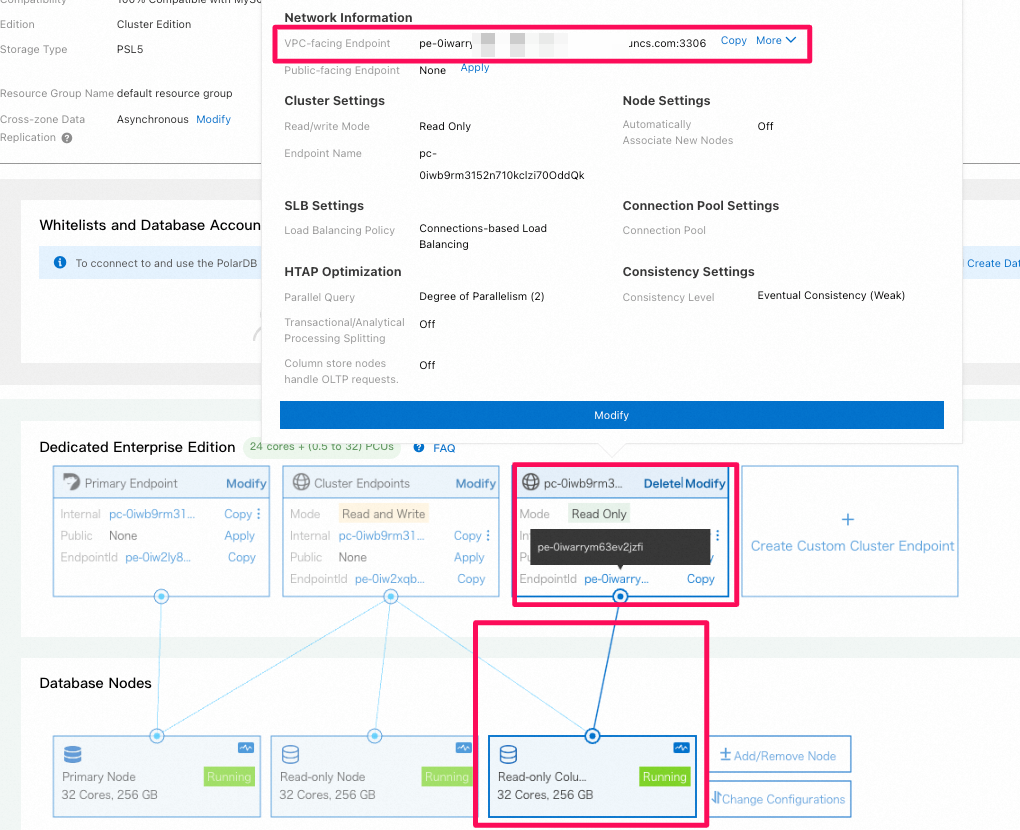Click the globe icon of pc-0iwb9rm3 endpoint
The width and height of the screenshot is (1020, 830).
click(531, 482)
